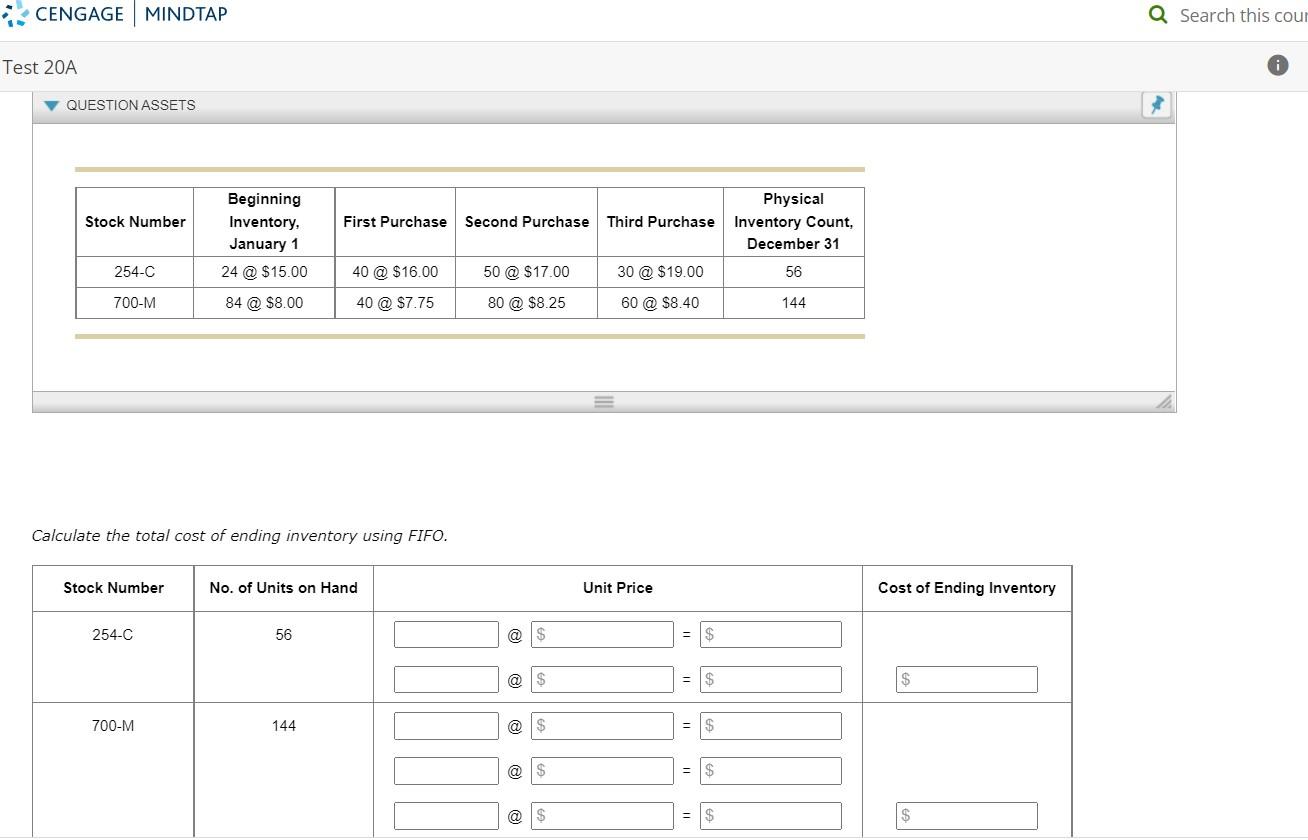The image size is (1308, 840).
Task: Click first unit price field for 254-C
Action: pos(602,634)
